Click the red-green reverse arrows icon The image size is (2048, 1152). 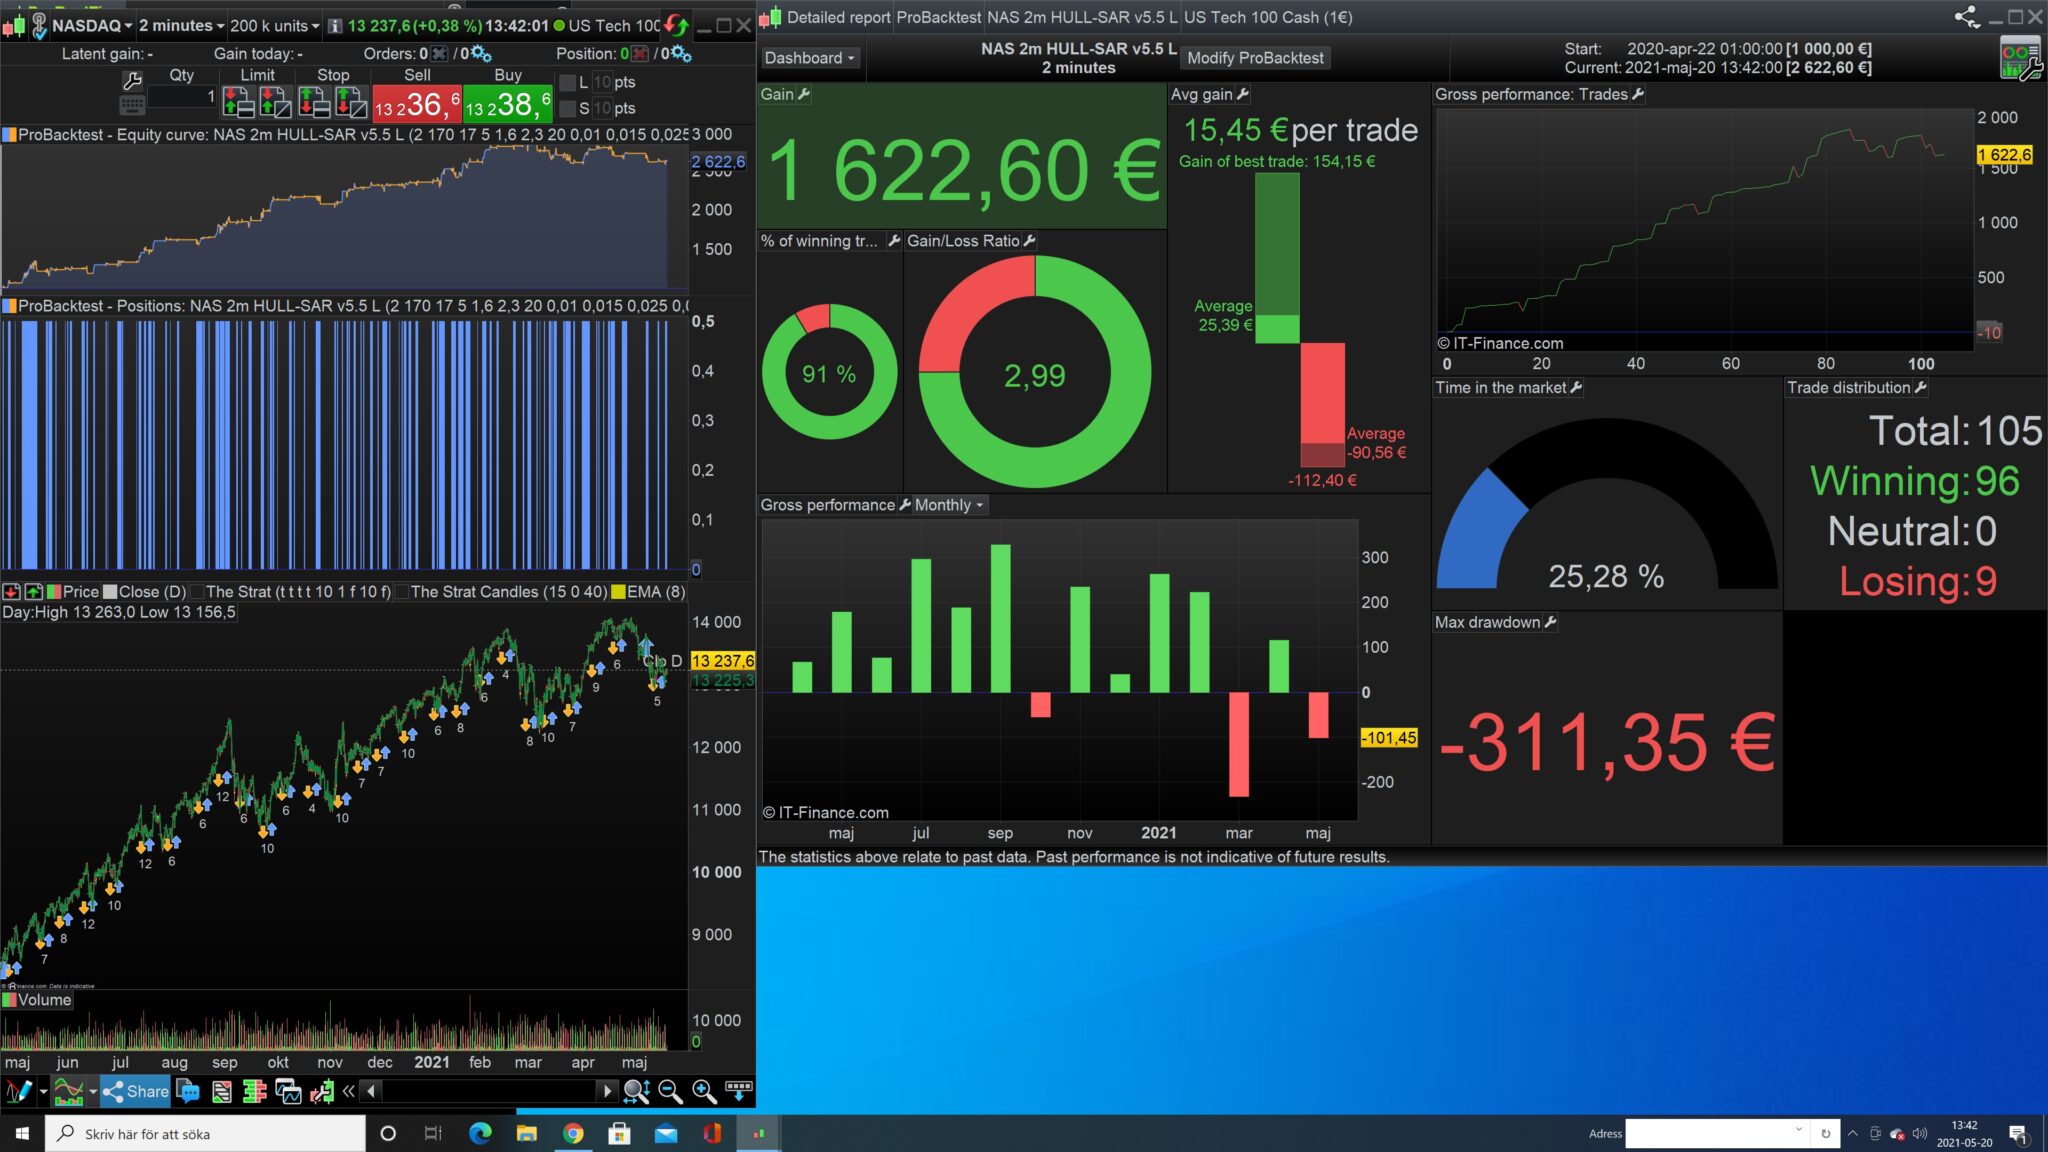tap(677, 25)
